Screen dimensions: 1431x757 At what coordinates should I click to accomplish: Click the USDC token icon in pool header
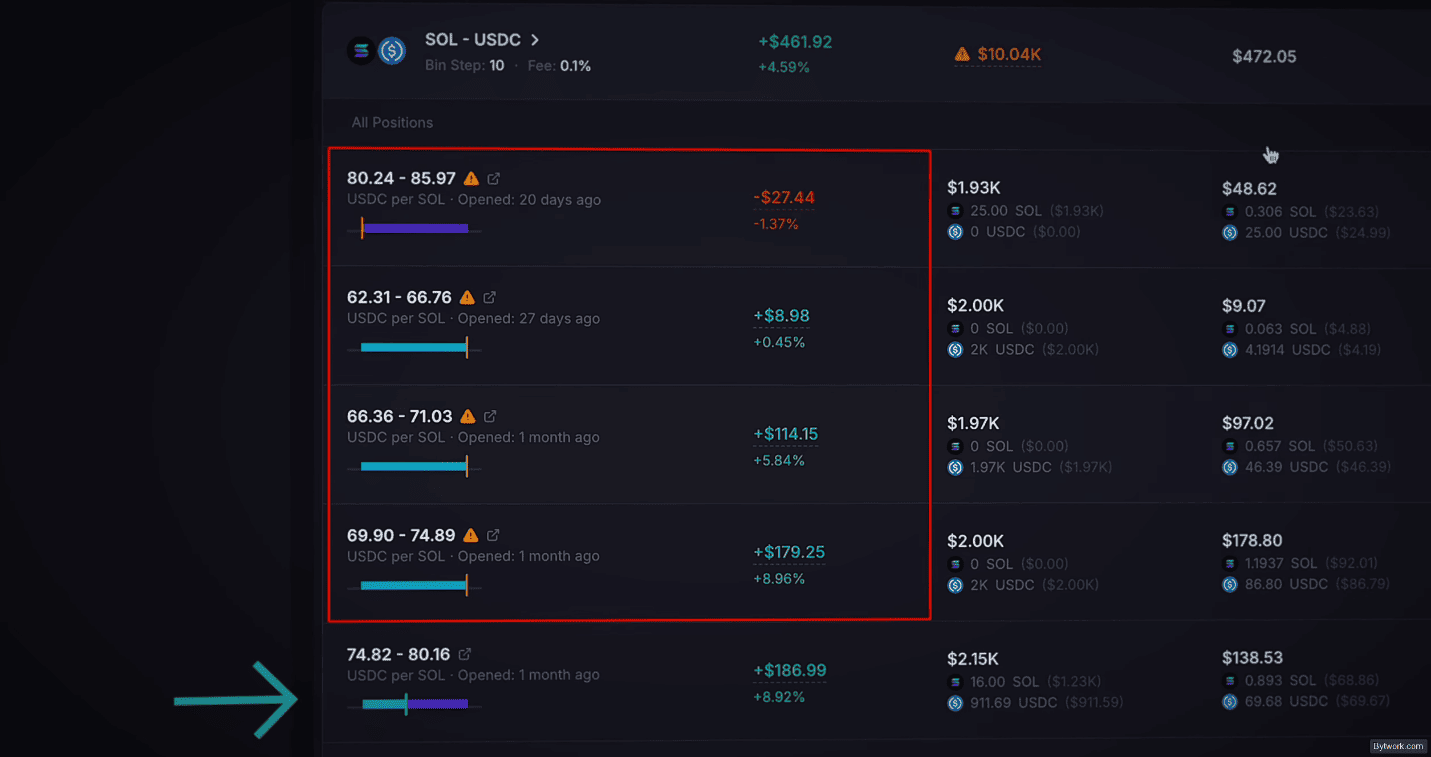point(392,51)
